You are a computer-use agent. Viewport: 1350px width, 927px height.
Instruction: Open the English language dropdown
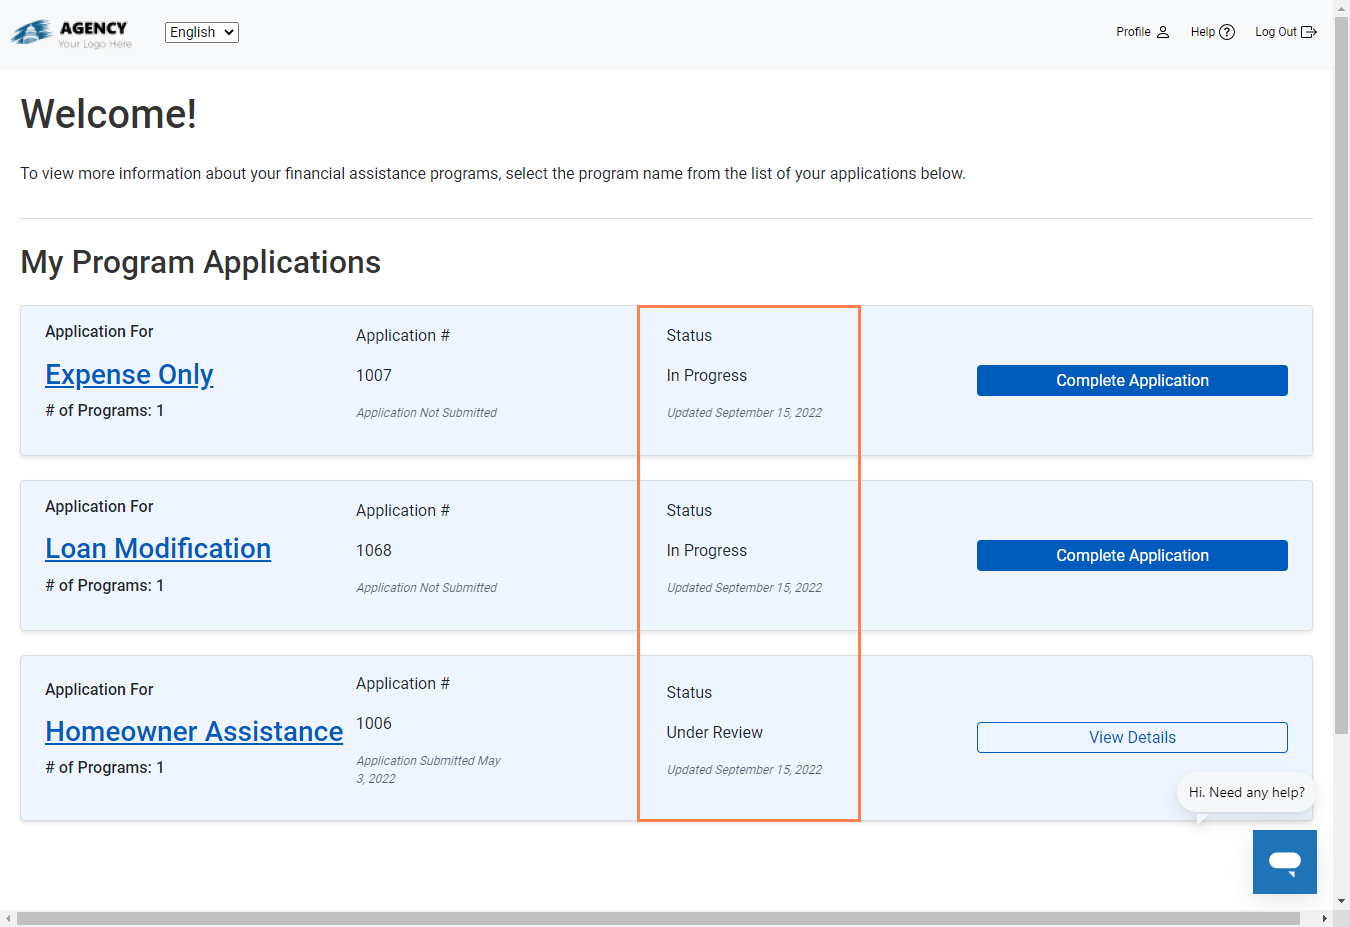(x=201, y=32)
